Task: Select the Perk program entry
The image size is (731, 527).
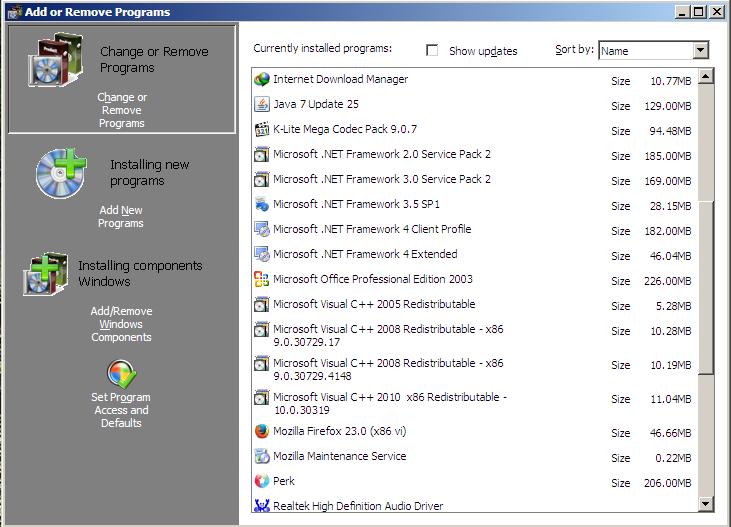Action: tap(475, 482)
